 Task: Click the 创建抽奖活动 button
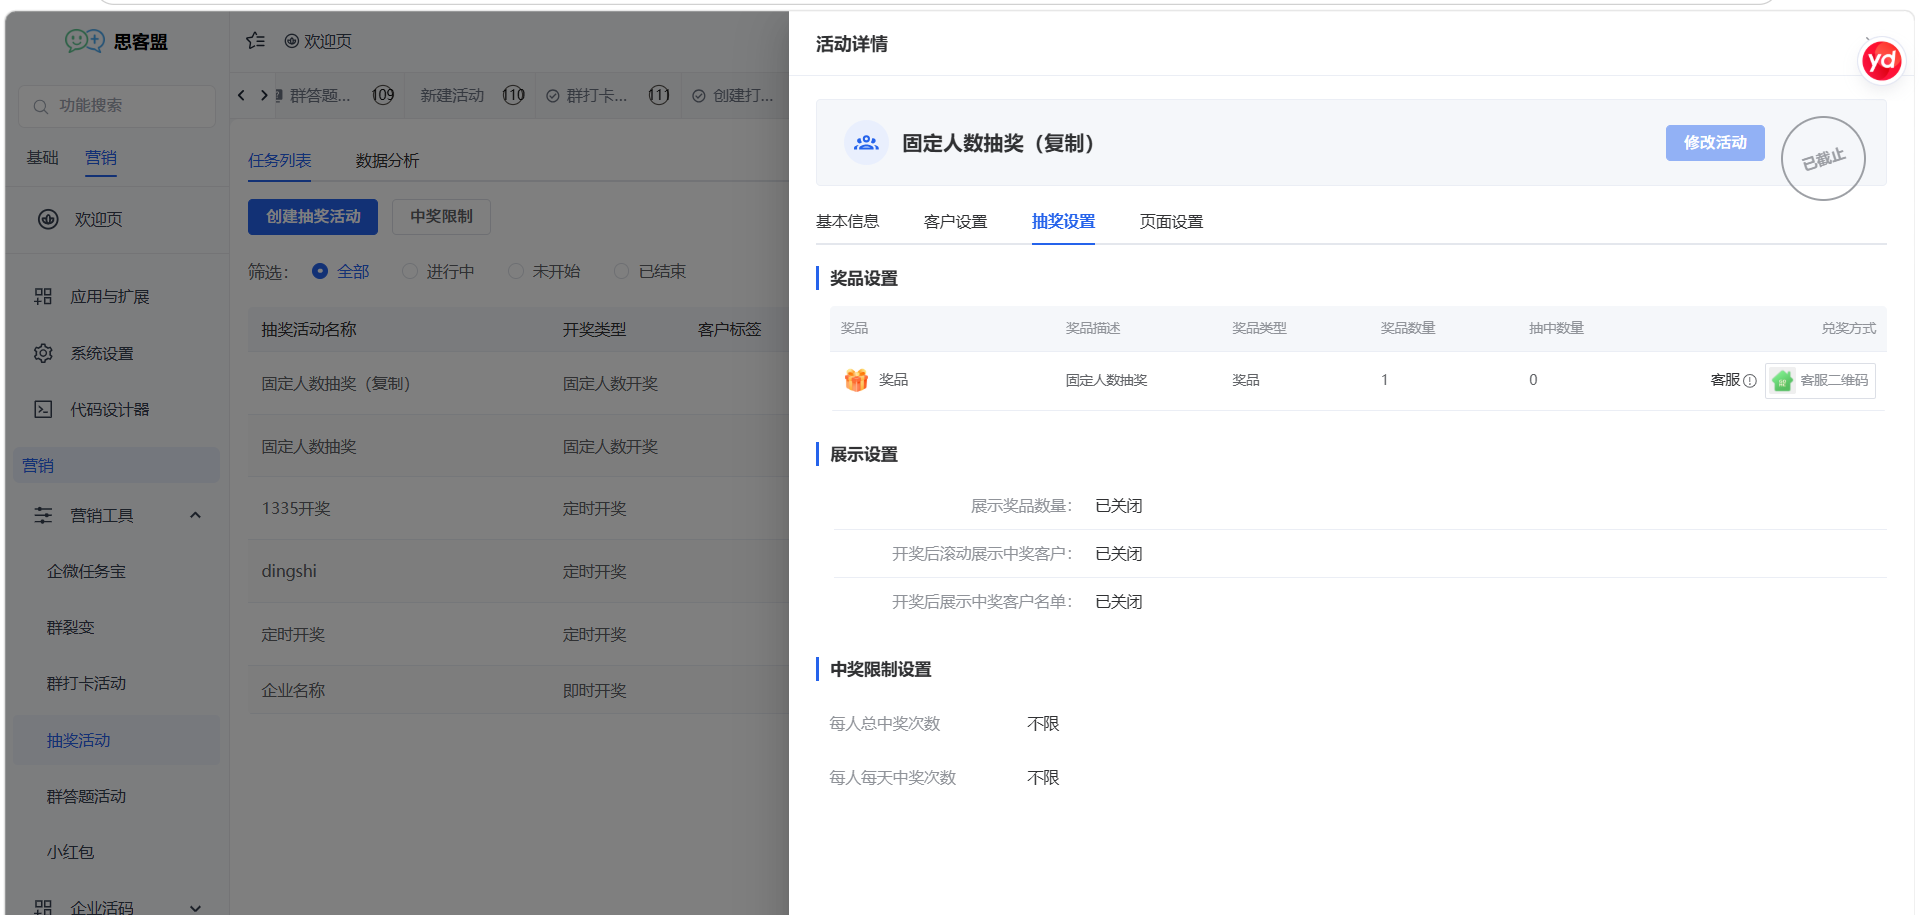(x=313, y=217)
